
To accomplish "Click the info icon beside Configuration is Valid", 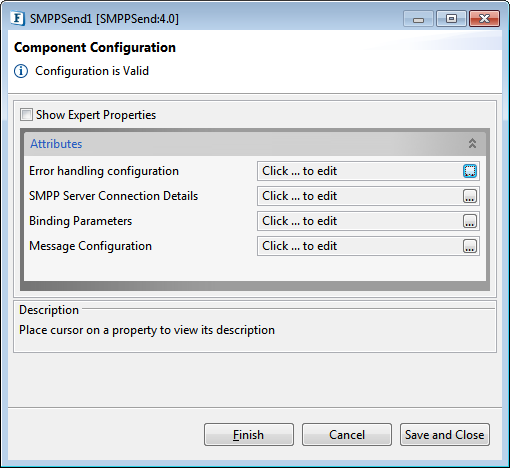I will click(21, 71).
